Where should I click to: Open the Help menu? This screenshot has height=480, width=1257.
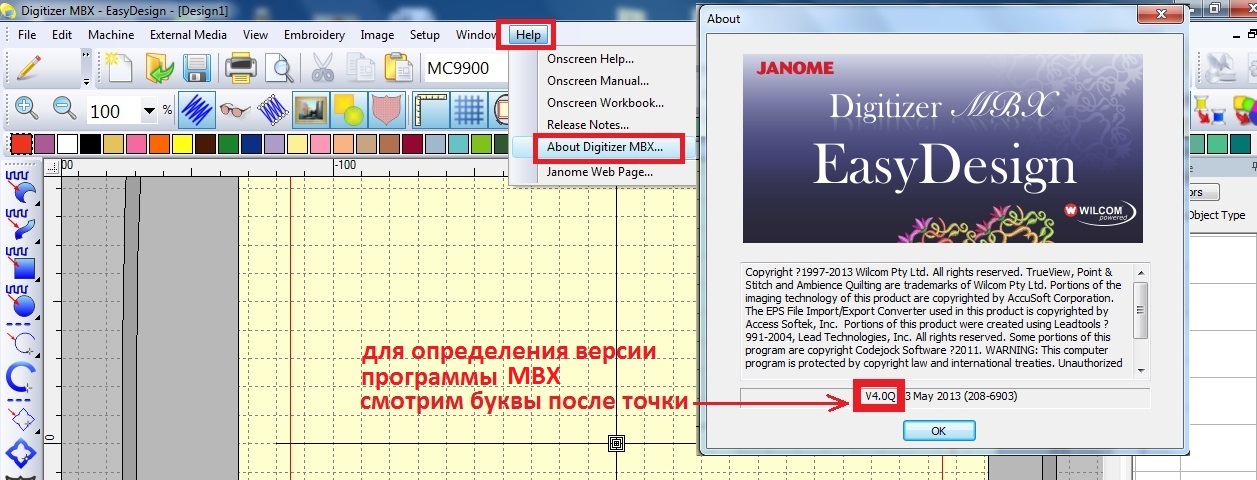pos(528,35)
